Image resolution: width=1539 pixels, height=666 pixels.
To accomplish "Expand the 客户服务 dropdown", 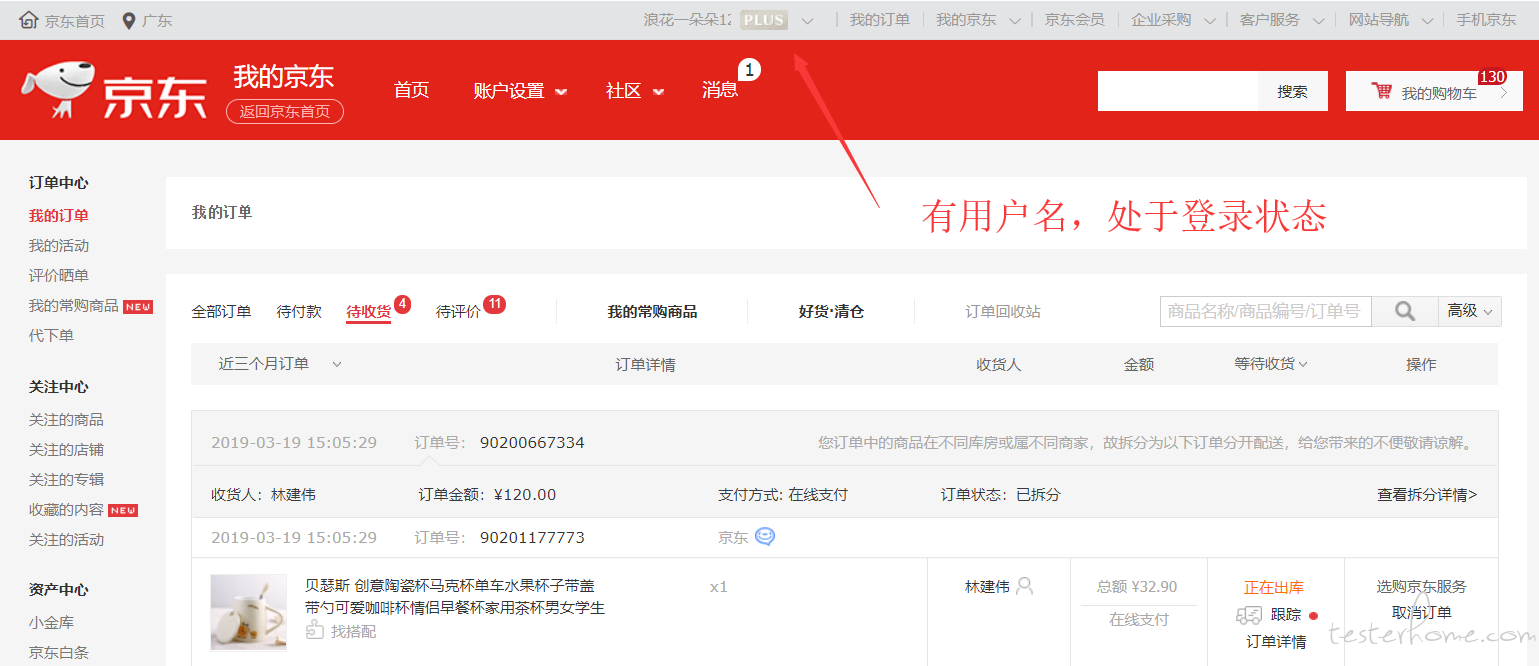I will pos(1318,21).
